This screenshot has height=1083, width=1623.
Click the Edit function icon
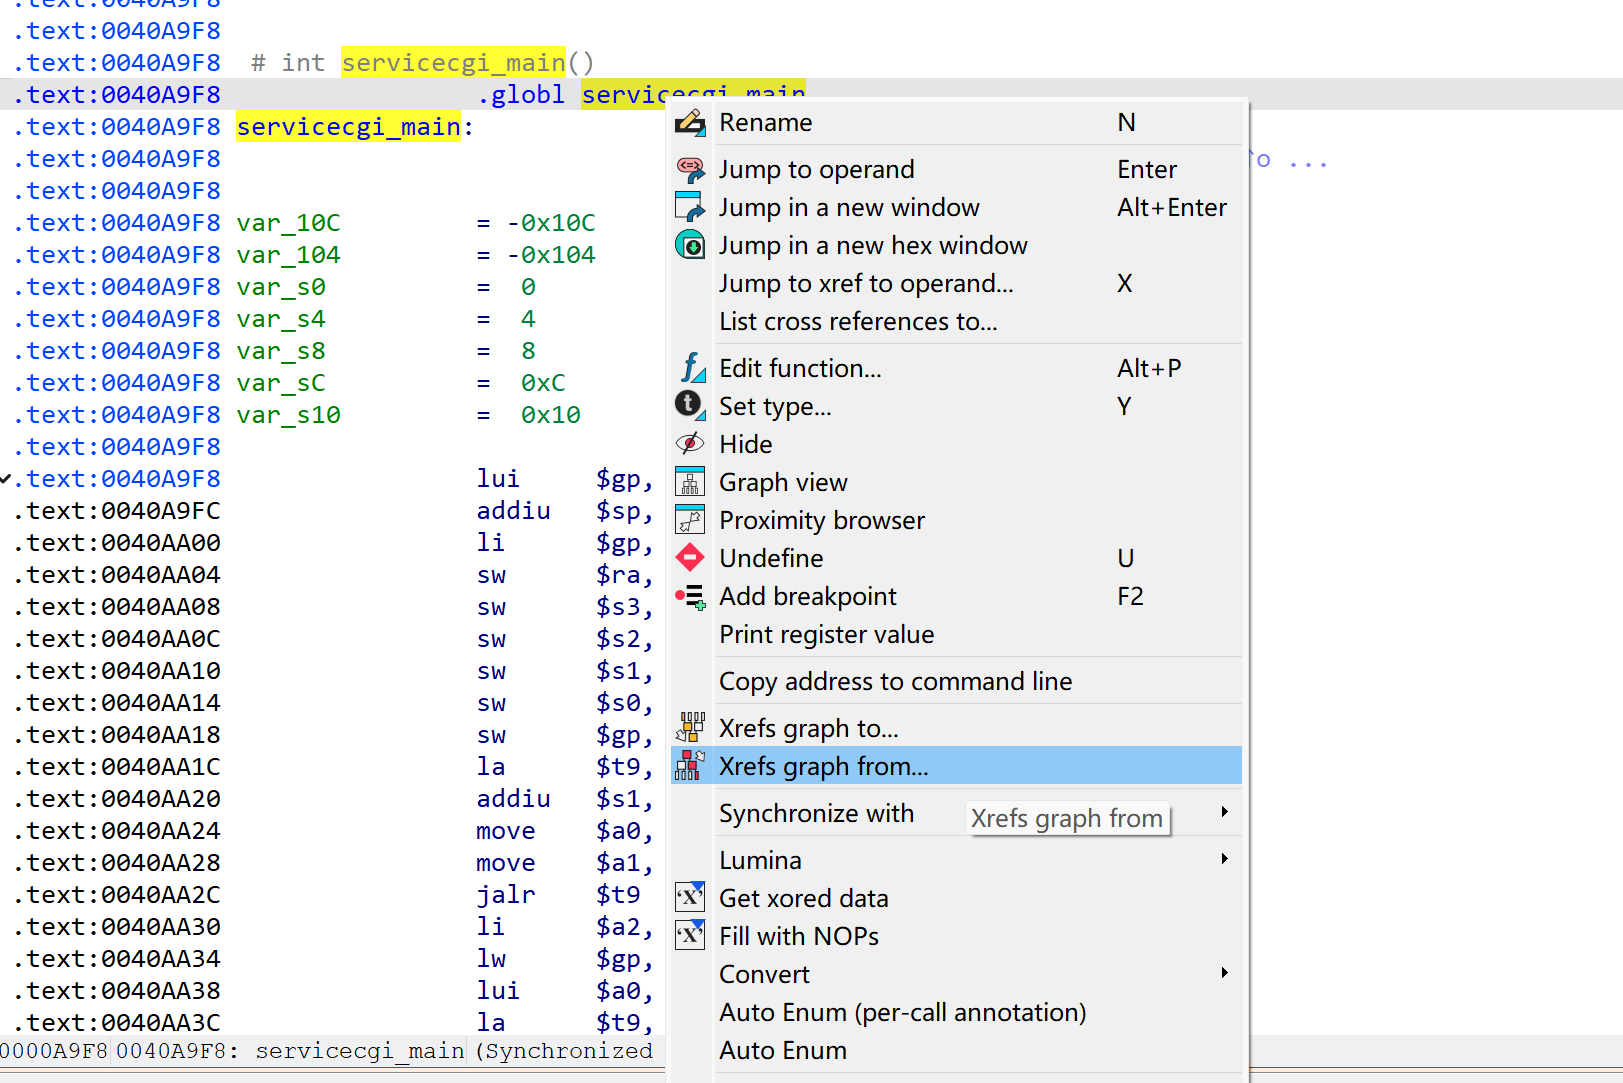(x=690, y=368)
